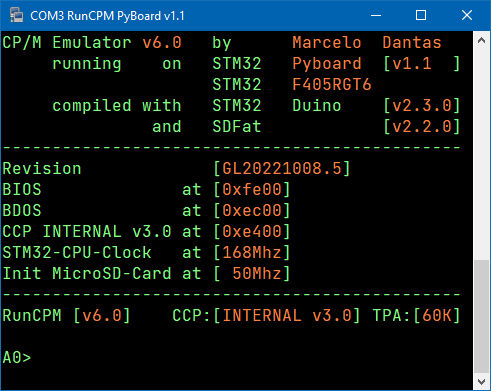Screen dimensions: 491x391
Task: Minimize the COM3 RunCPM window
Action: click(376, 15)
